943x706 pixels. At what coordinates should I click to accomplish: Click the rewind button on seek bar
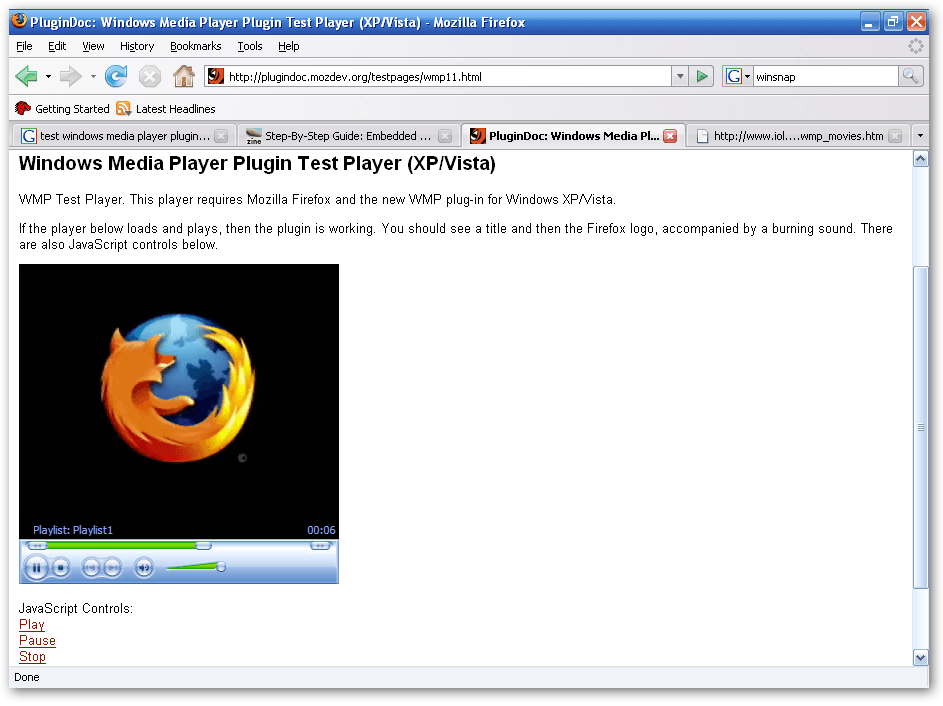click(x=37, y=545)
